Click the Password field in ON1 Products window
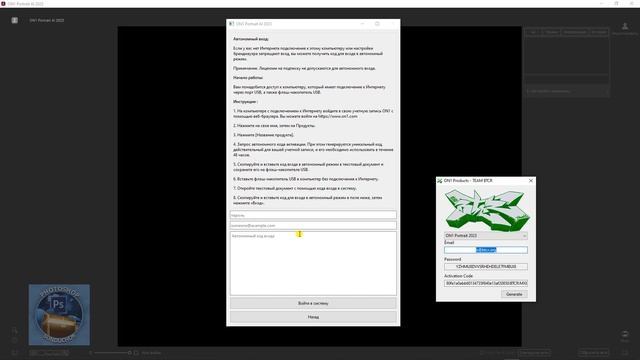This screenshot has width=640, height=360. (x=486, y=267)
